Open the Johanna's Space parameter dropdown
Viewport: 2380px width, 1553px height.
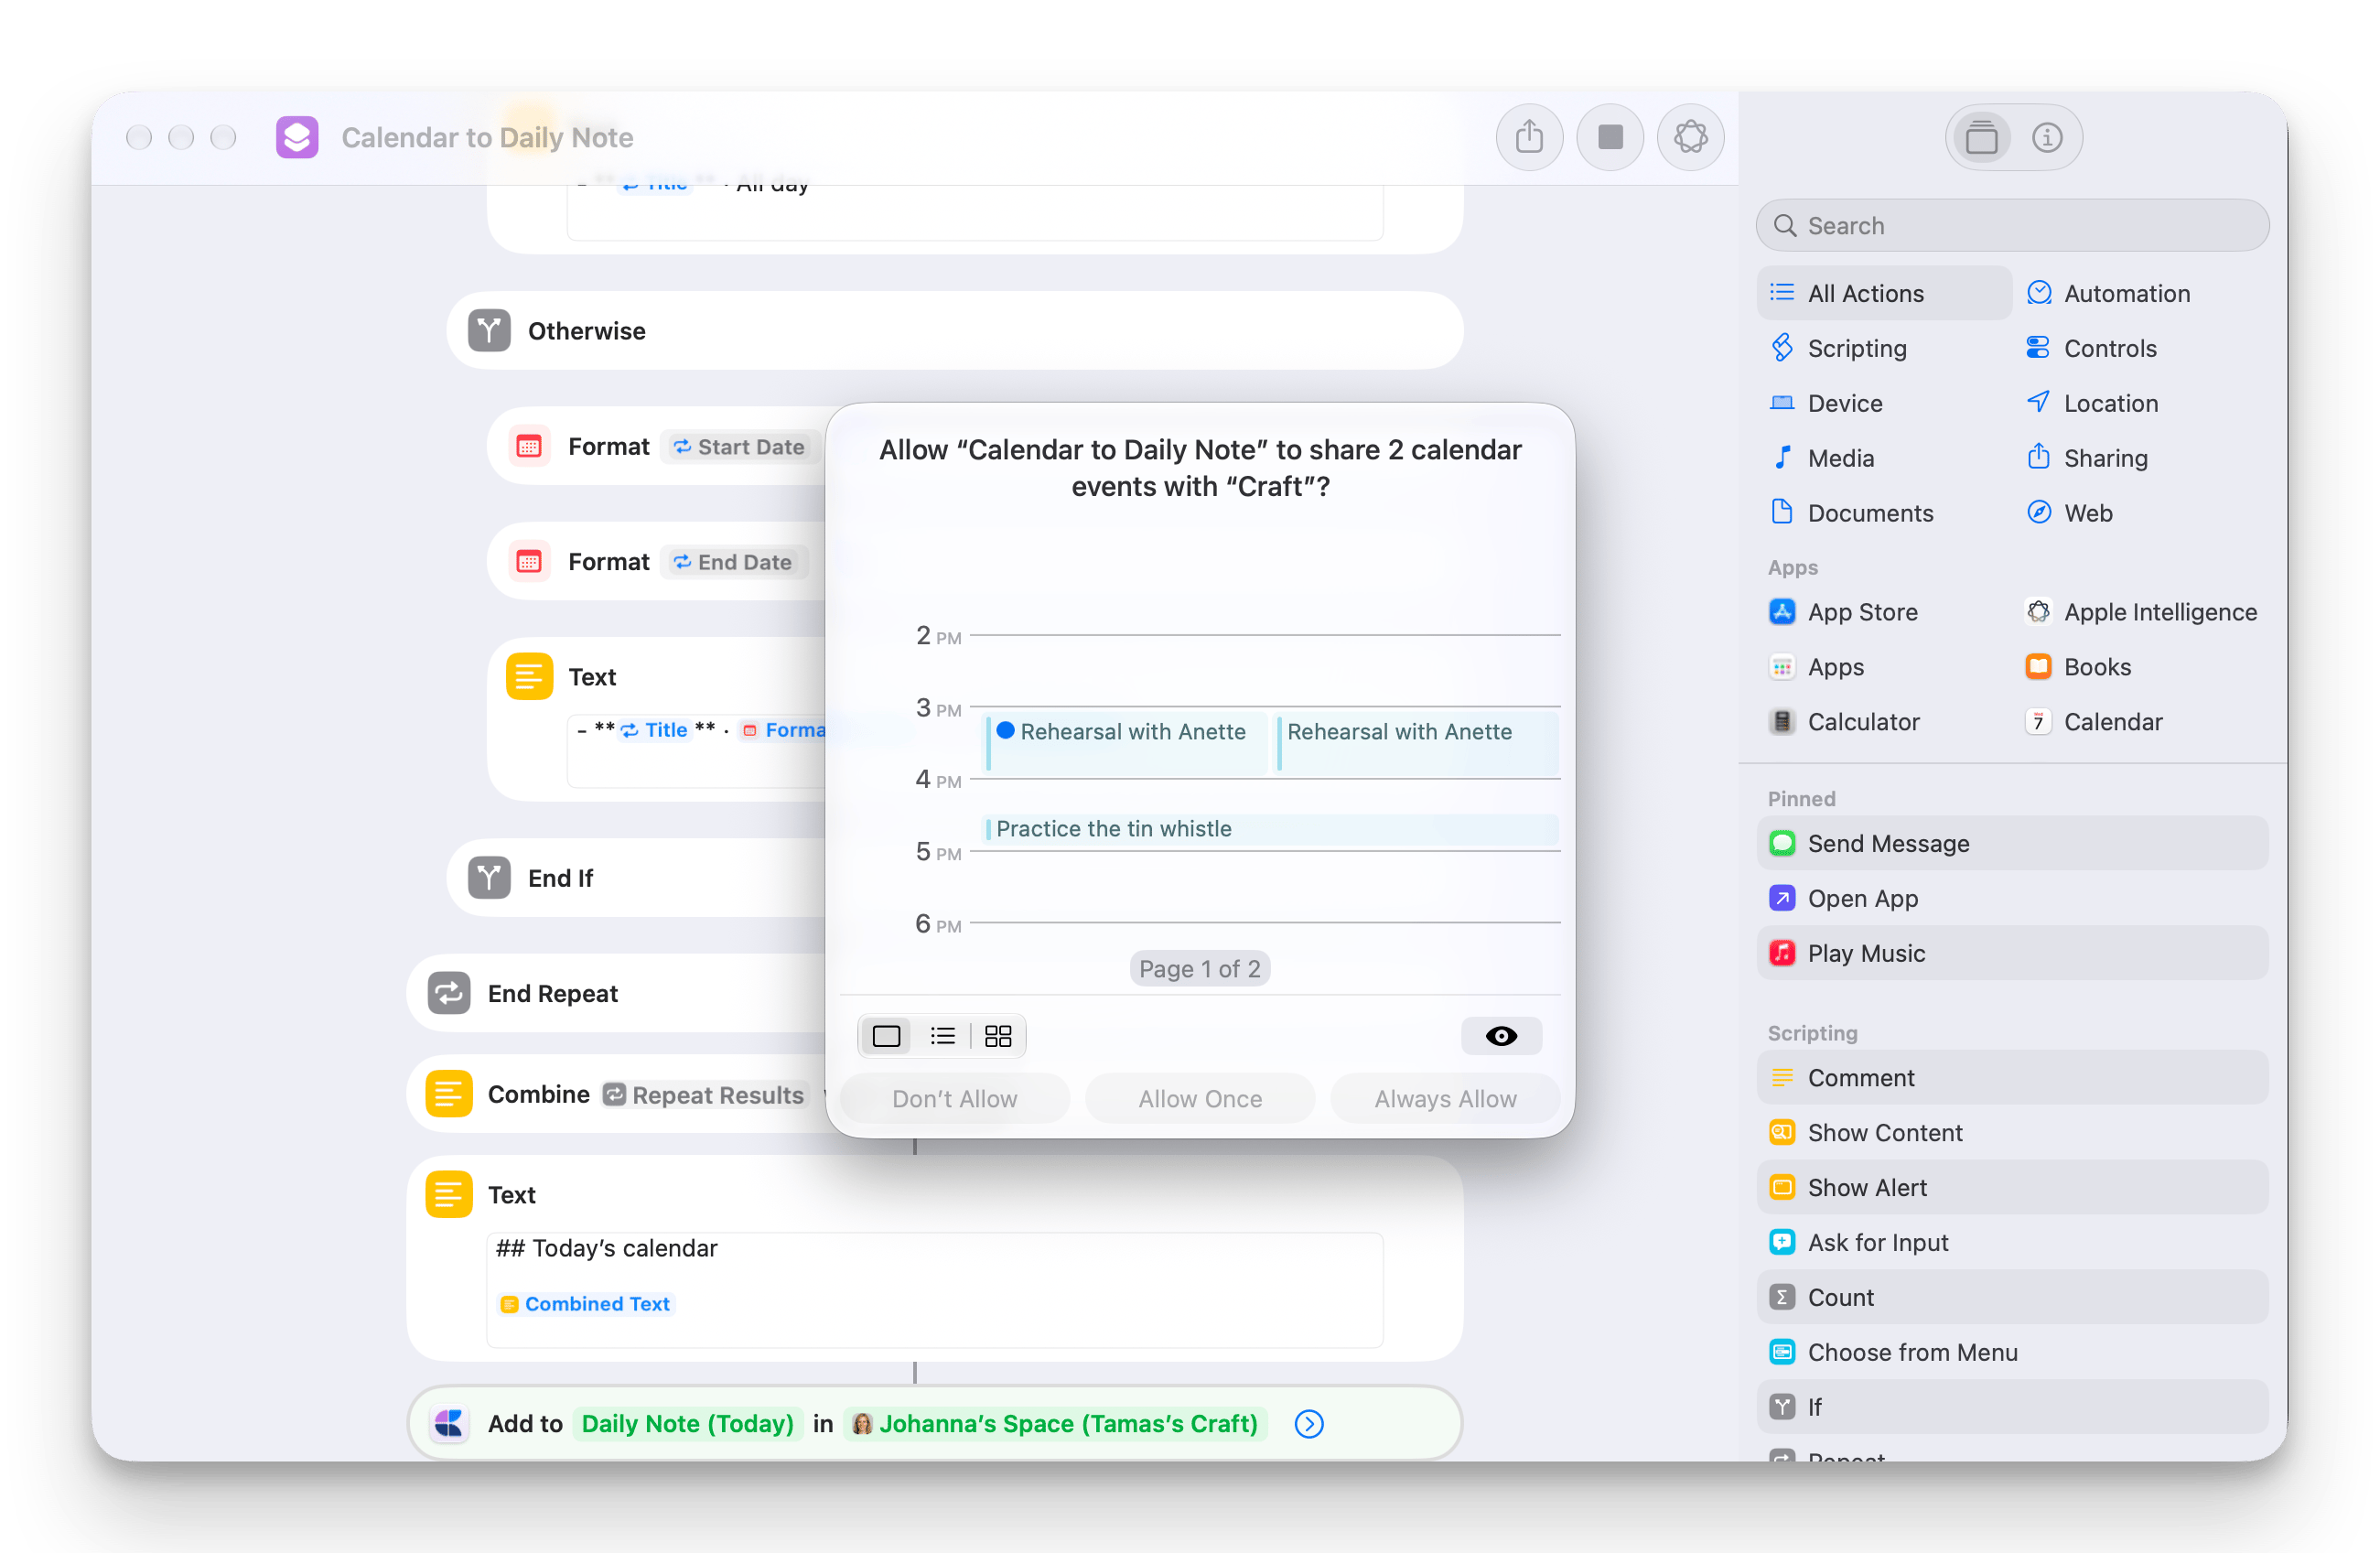click(x=1056, y=1424)
